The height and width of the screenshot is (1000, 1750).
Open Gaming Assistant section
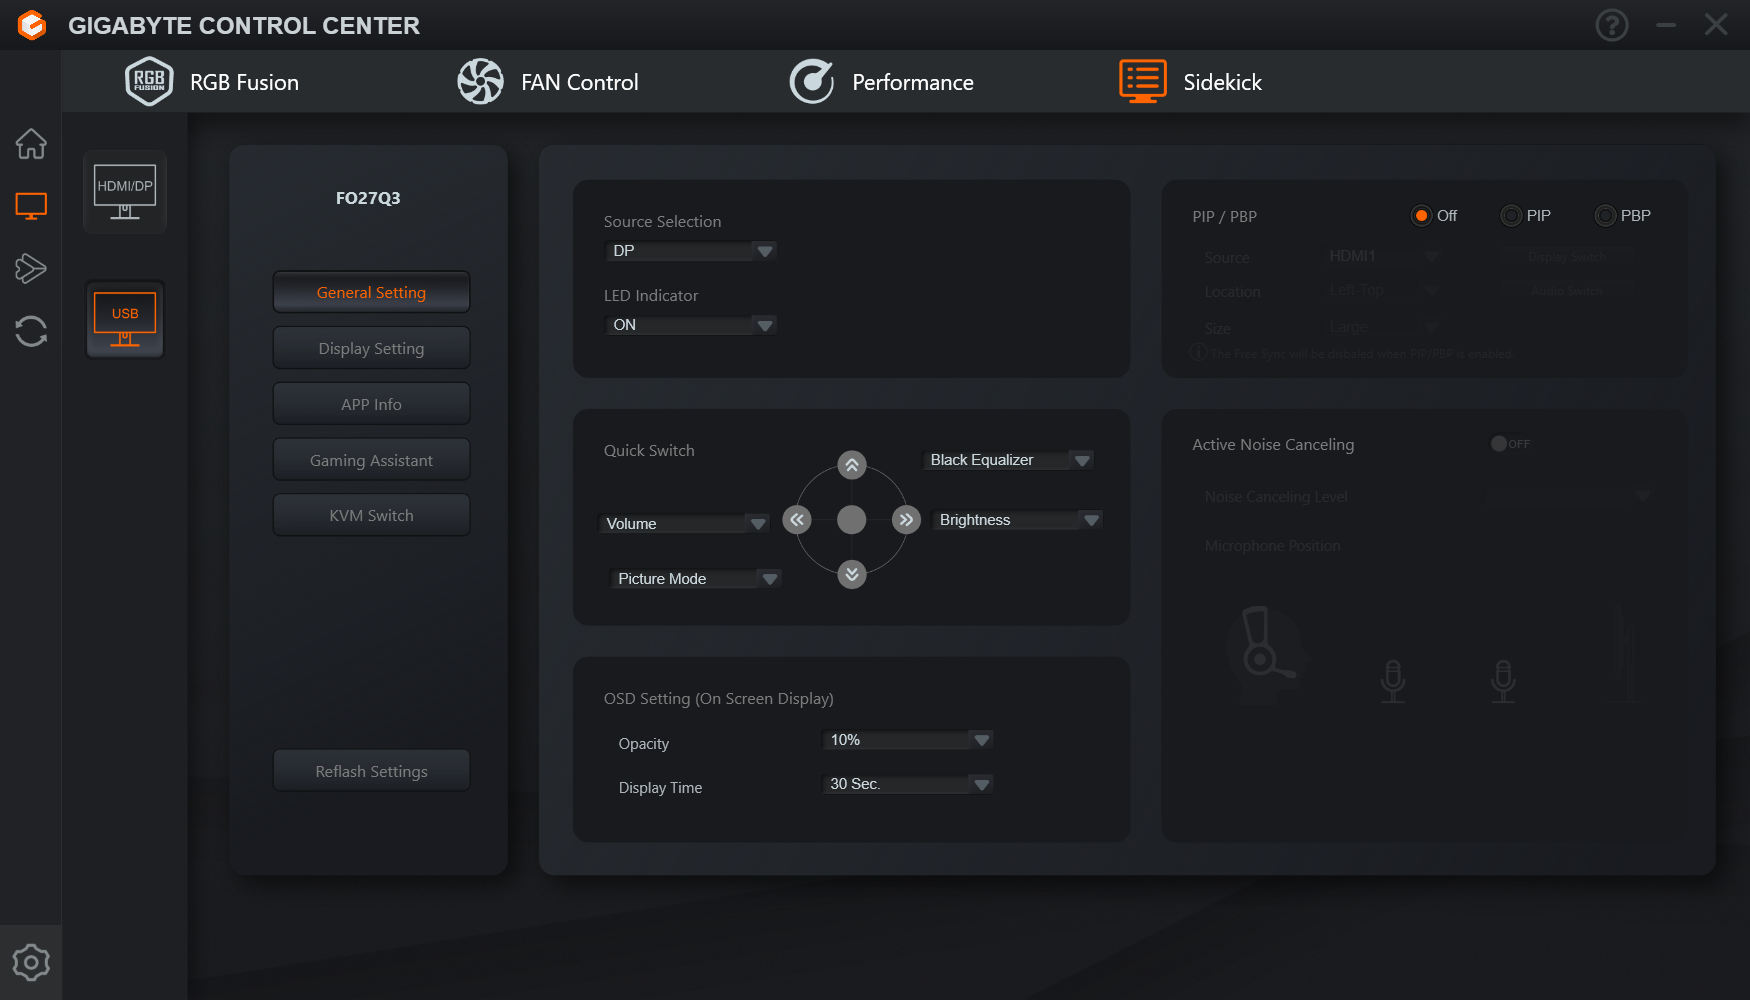click(x=371, y=460)
